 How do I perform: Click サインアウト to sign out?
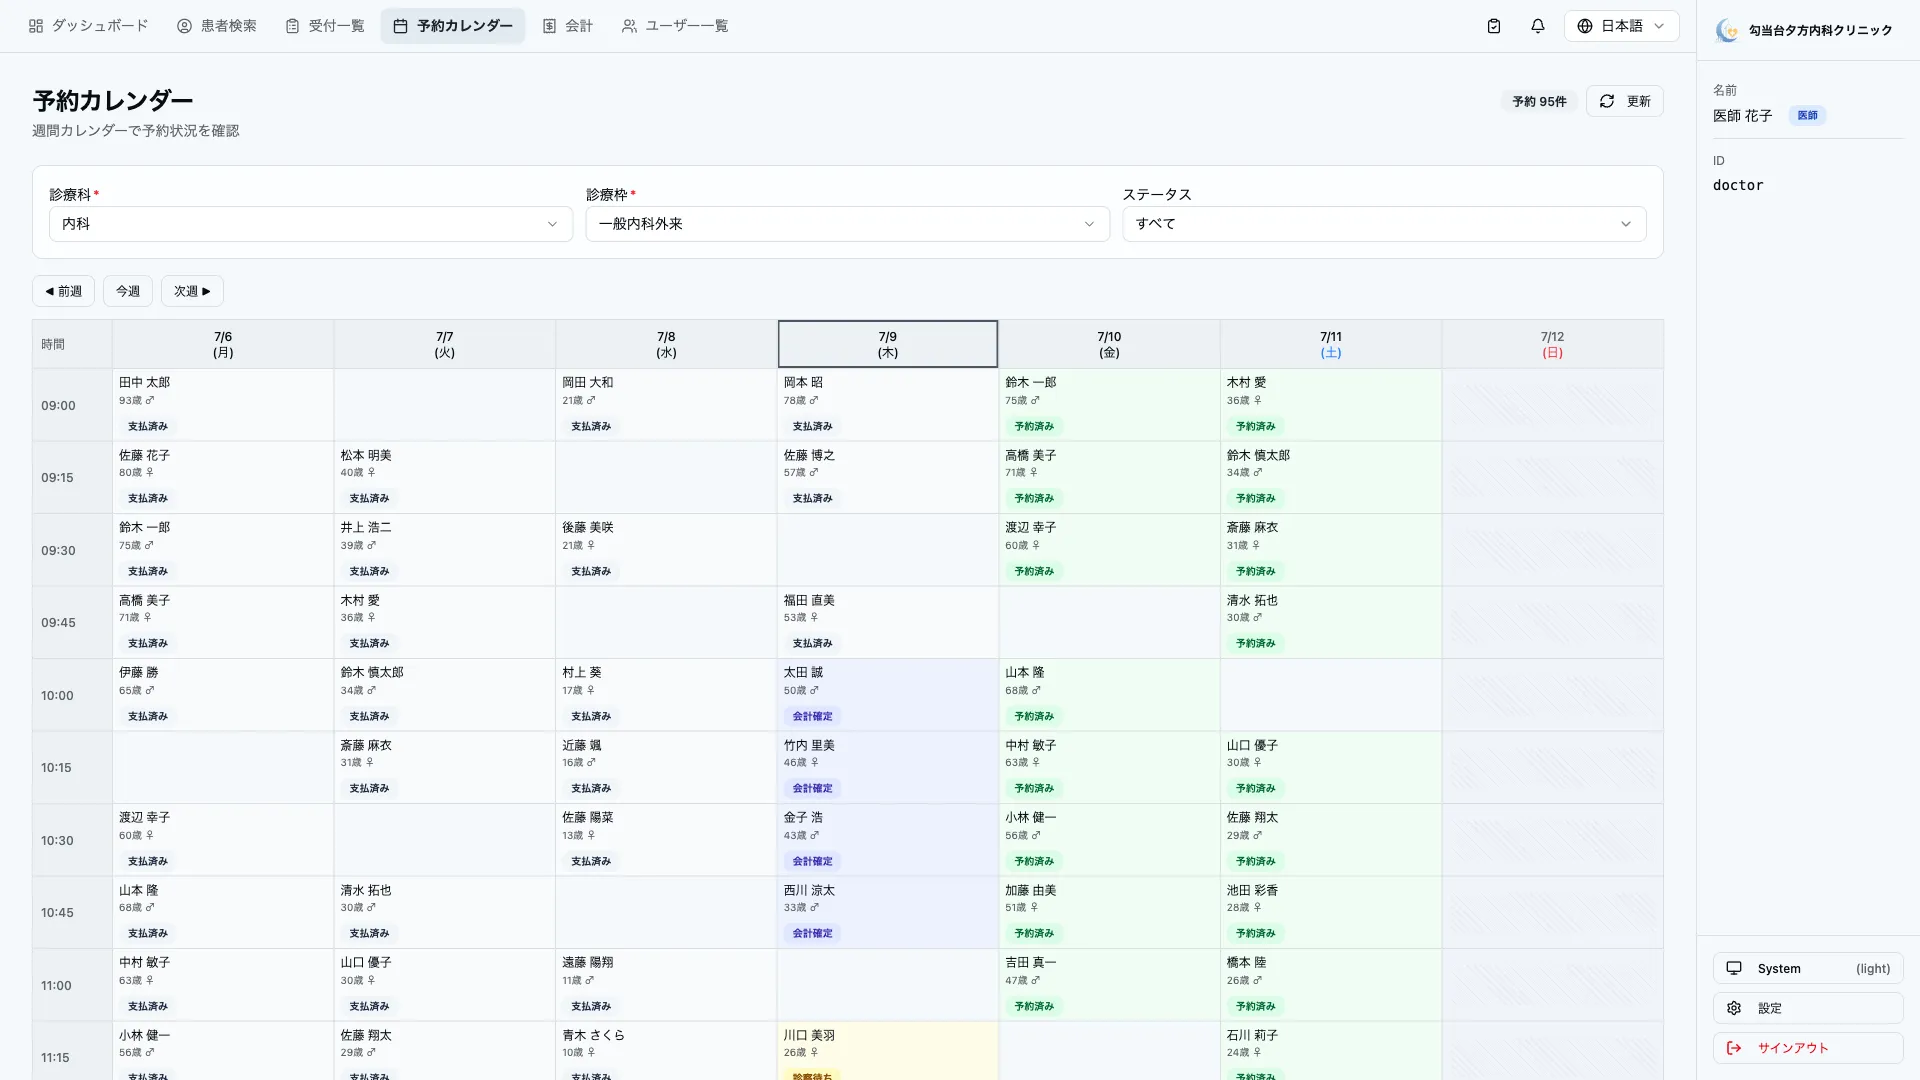[x=1808, y=1048]
